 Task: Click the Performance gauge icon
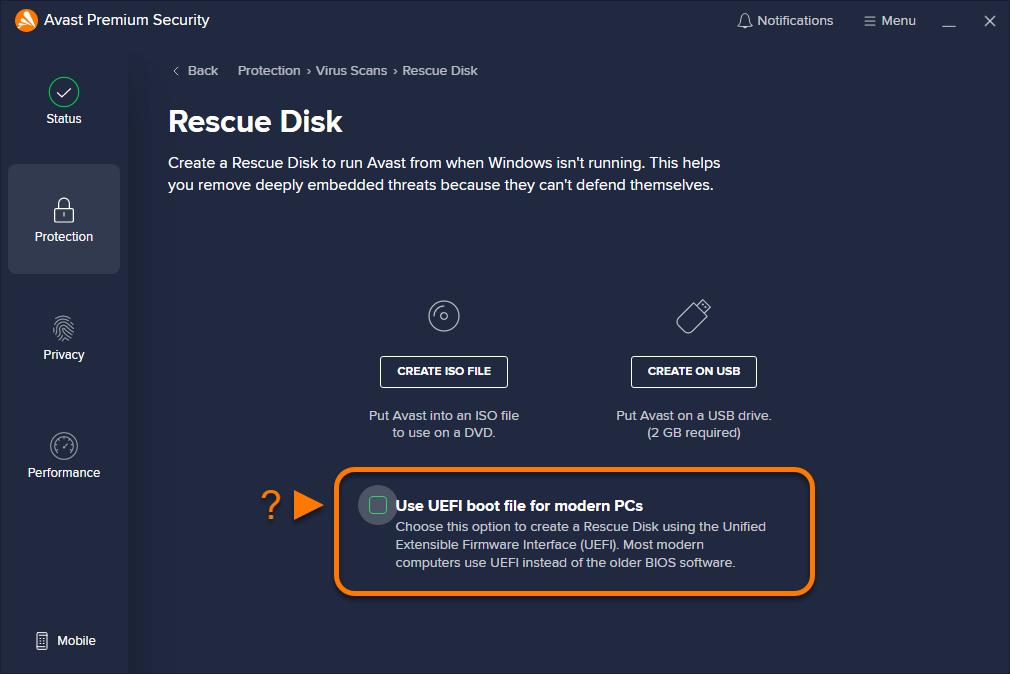coord(64,446)
